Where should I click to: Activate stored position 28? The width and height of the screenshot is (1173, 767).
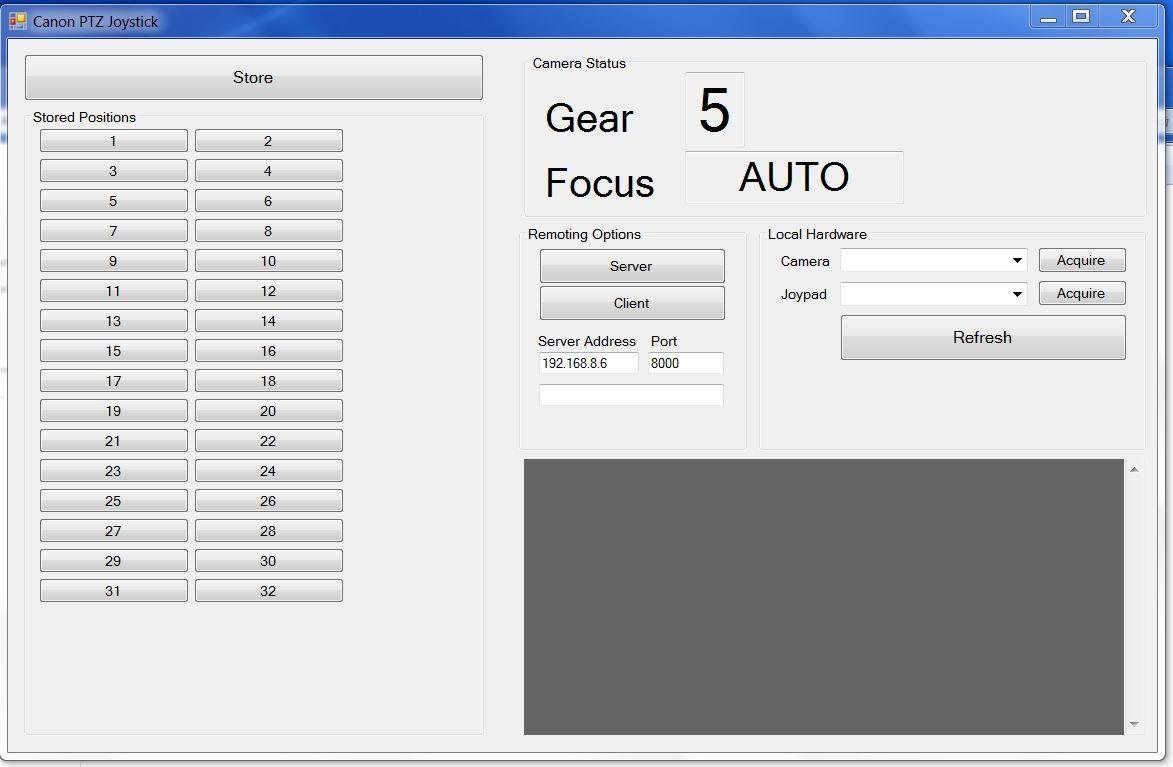click(269, 530)
